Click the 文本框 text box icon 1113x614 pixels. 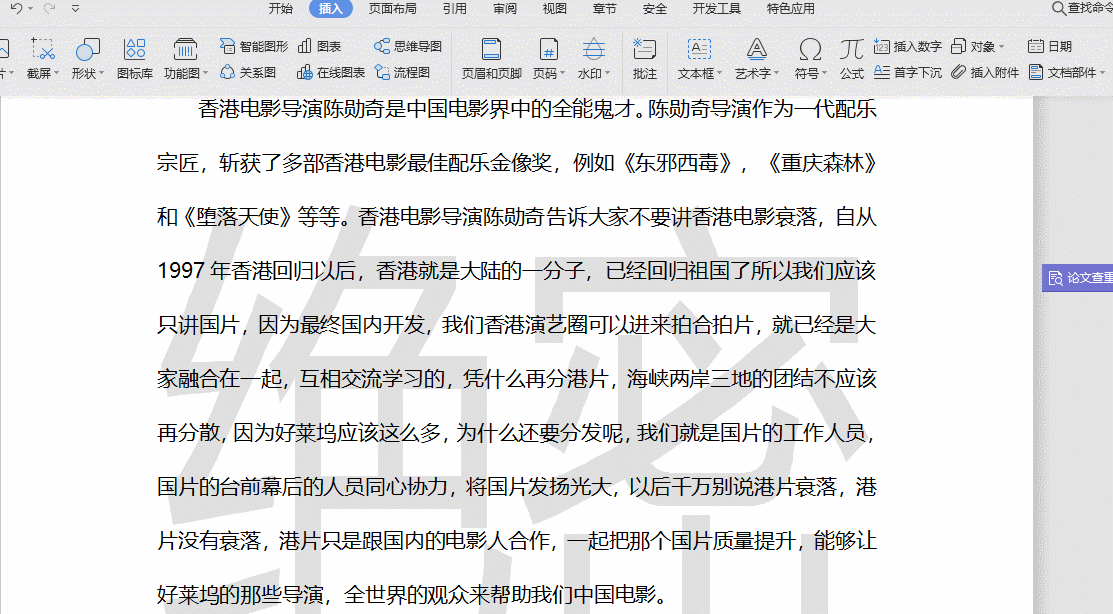[698, 50]
